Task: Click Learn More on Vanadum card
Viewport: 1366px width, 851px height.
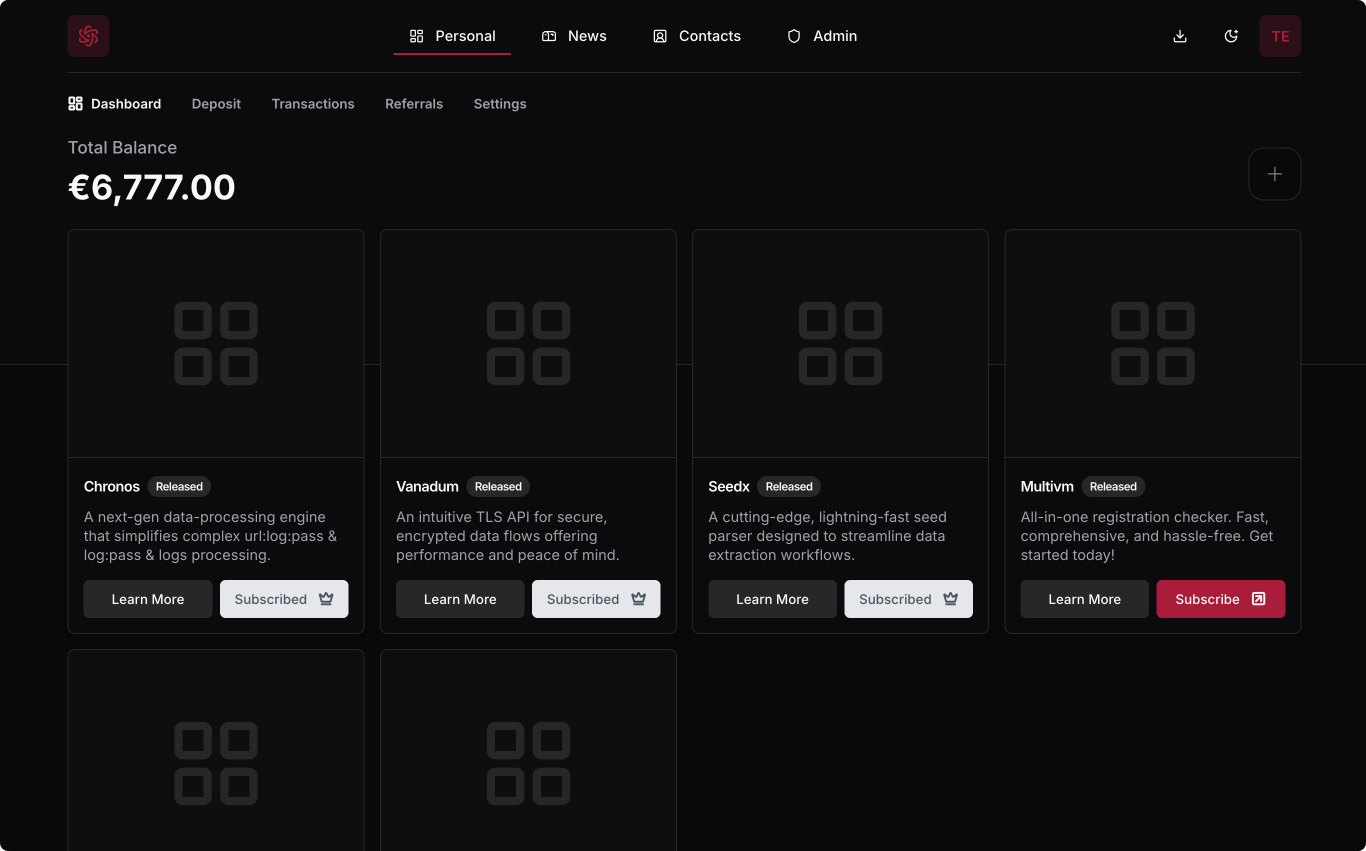Action: 460,599
